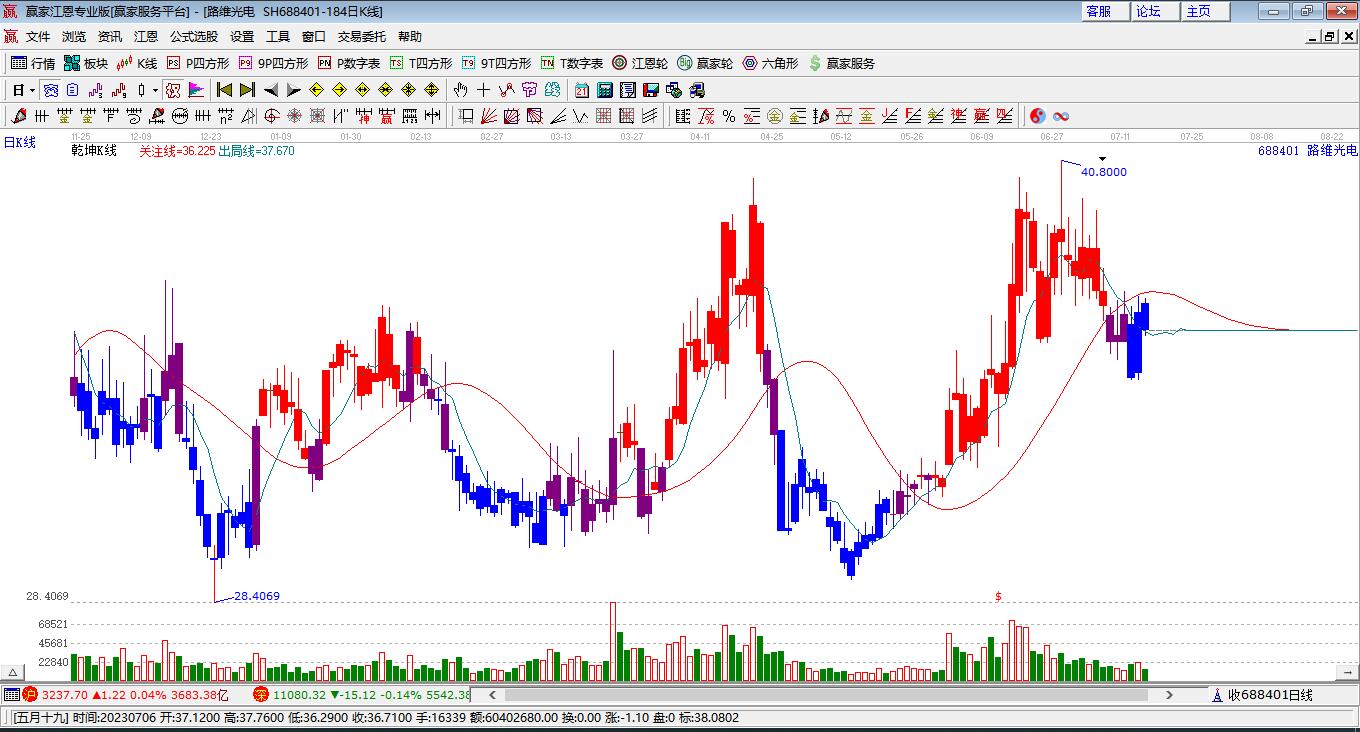This screenshot has height=732, width=1360.
Task: Click the horizontal scrollbar right arrow
Action: pos(1170,694)
